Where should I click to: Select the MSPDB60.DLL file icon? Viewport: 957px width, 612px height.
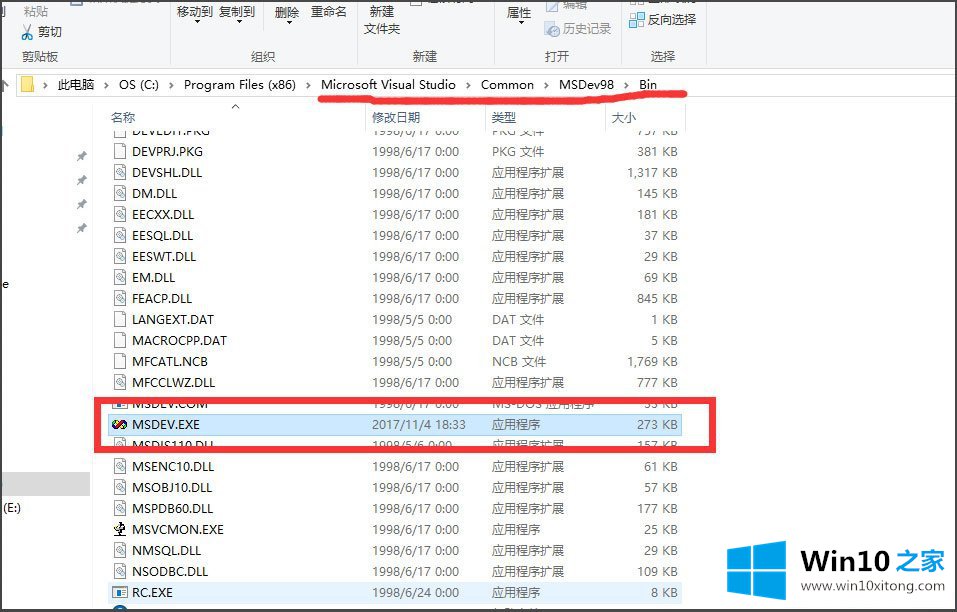(120, 508)
